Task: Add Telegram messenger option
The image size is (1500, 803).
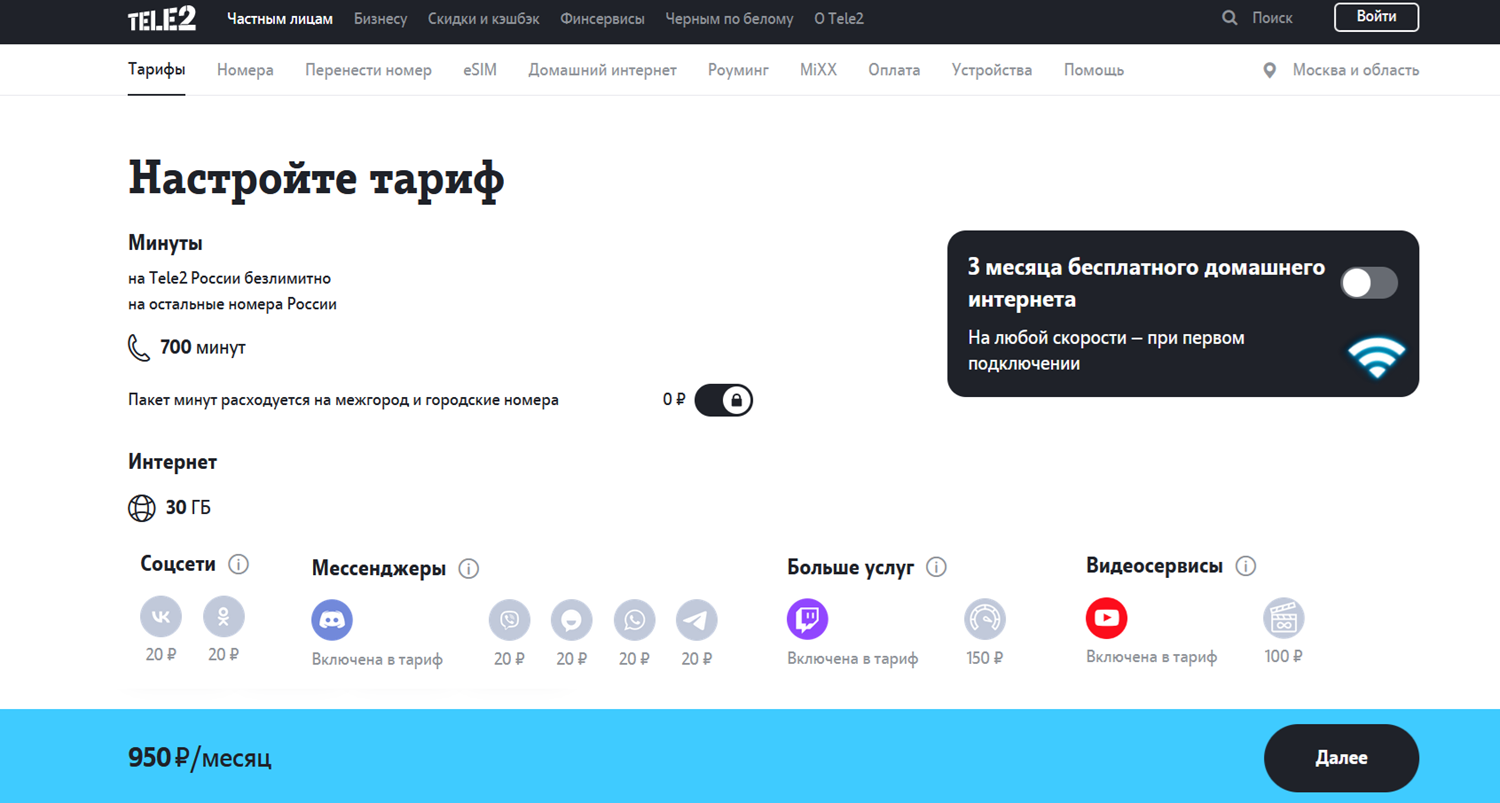Action: tap(697, 621)
